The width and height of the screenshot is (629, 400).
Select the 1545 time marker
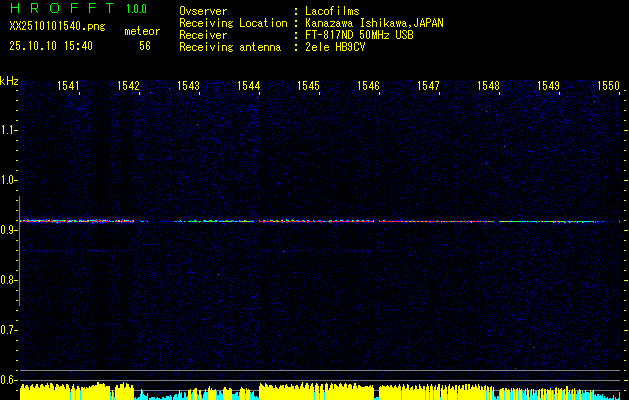click(x=308, y=87)
